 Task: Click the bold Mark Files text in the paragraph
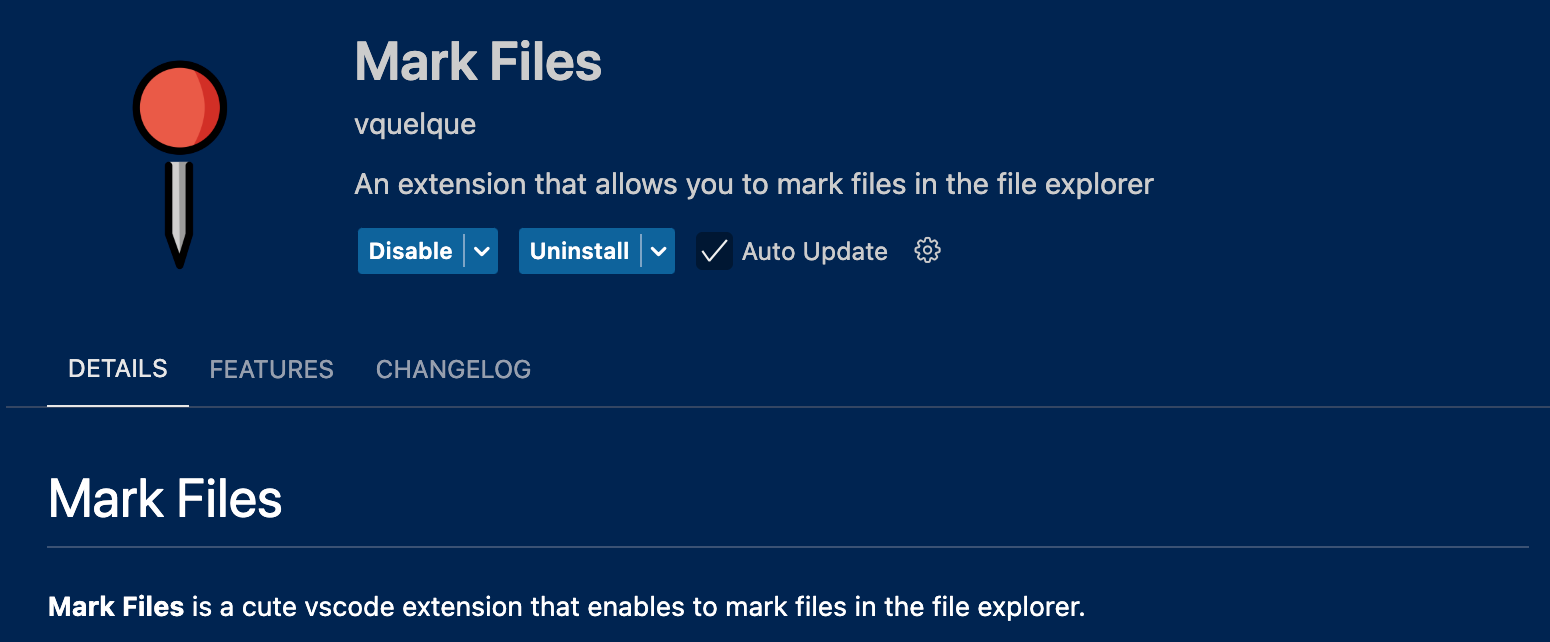coord(116,606)
